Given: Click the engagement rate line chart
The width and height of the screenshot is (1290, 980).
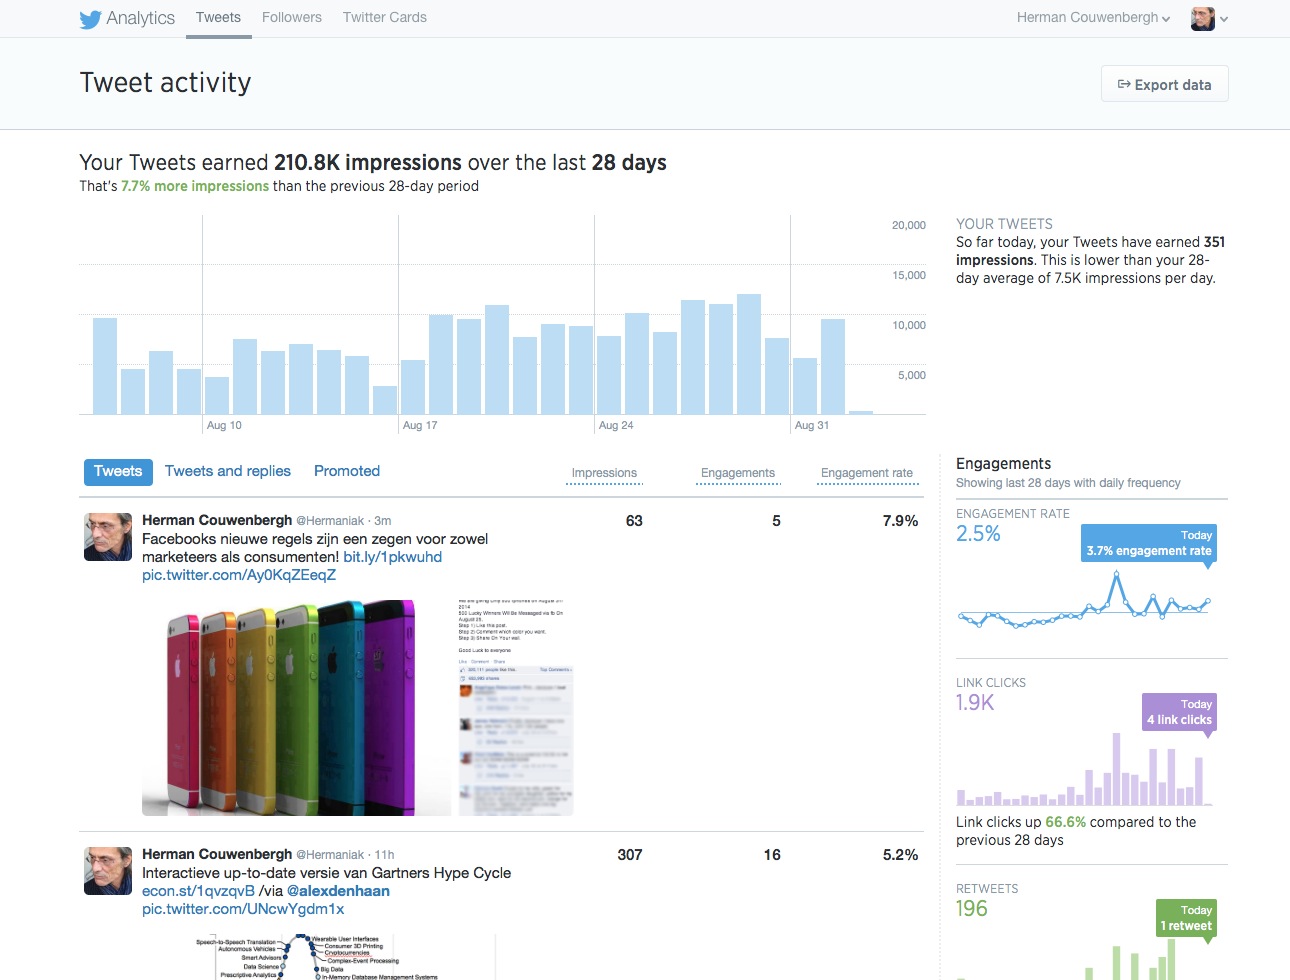Looking at the screenshot, I should pyautogui.click(x=1084, y=601).
